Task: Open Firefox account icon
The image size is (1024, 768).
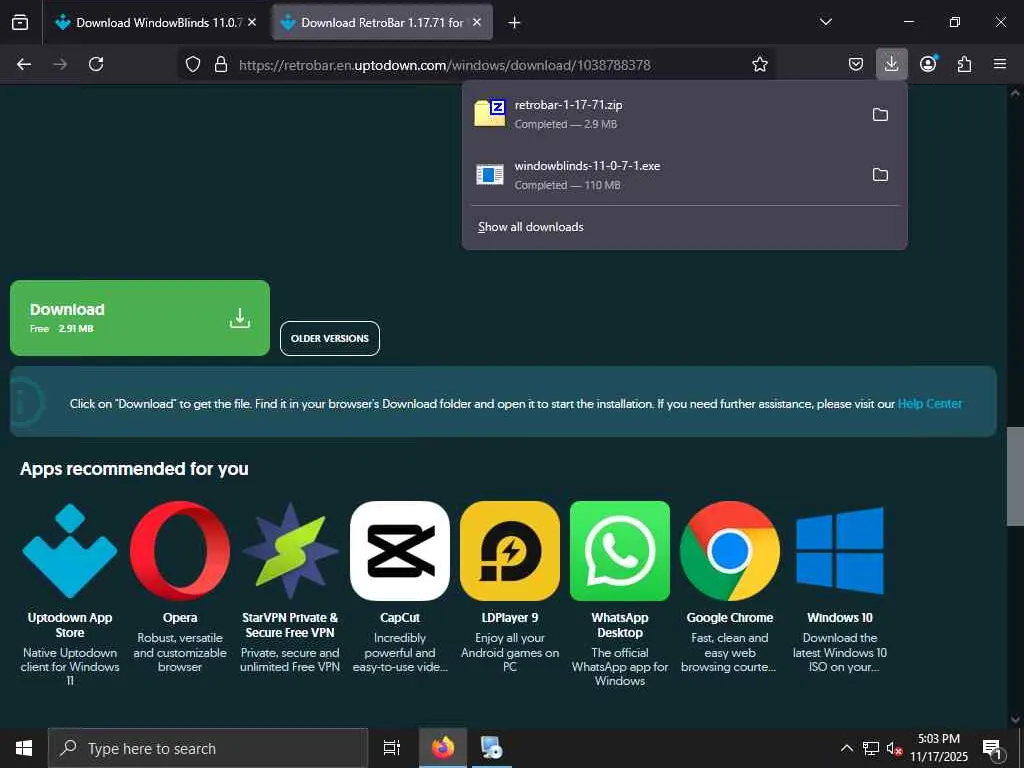Action: click(928, 64)
